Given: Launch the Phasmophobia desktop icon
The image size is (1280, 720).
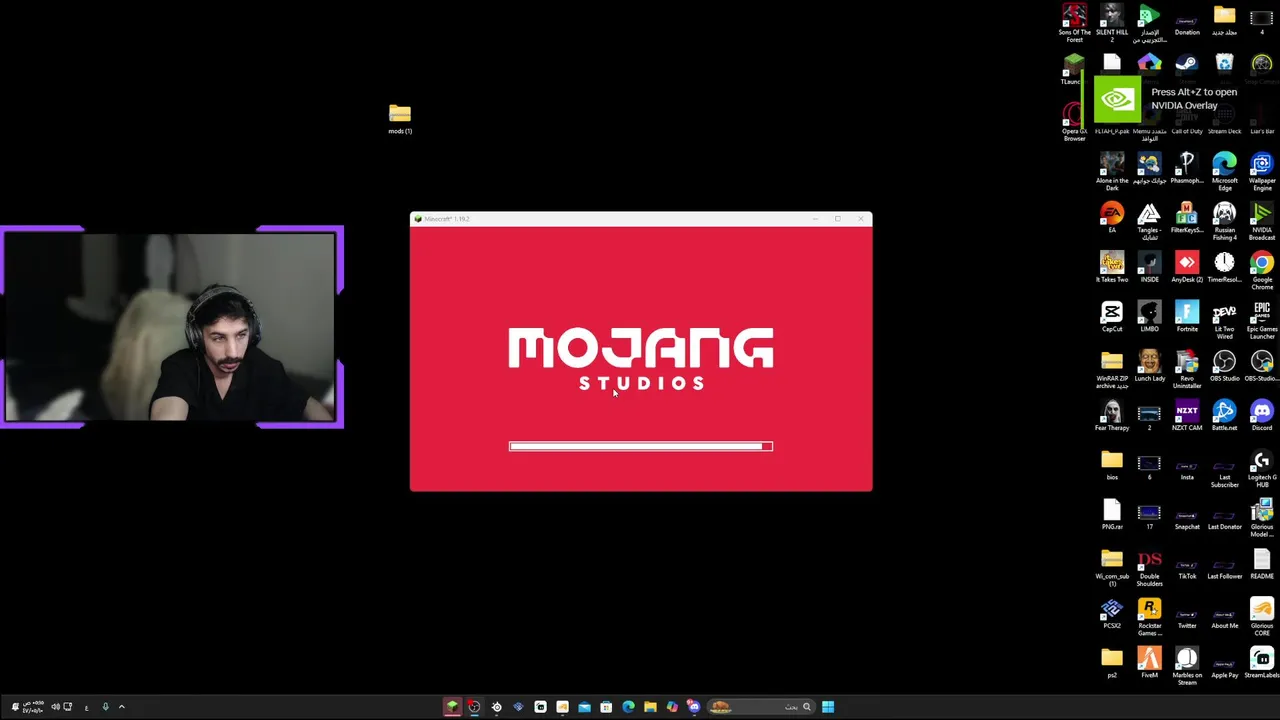Looking at the screenshot, I should click(1187, 168).
